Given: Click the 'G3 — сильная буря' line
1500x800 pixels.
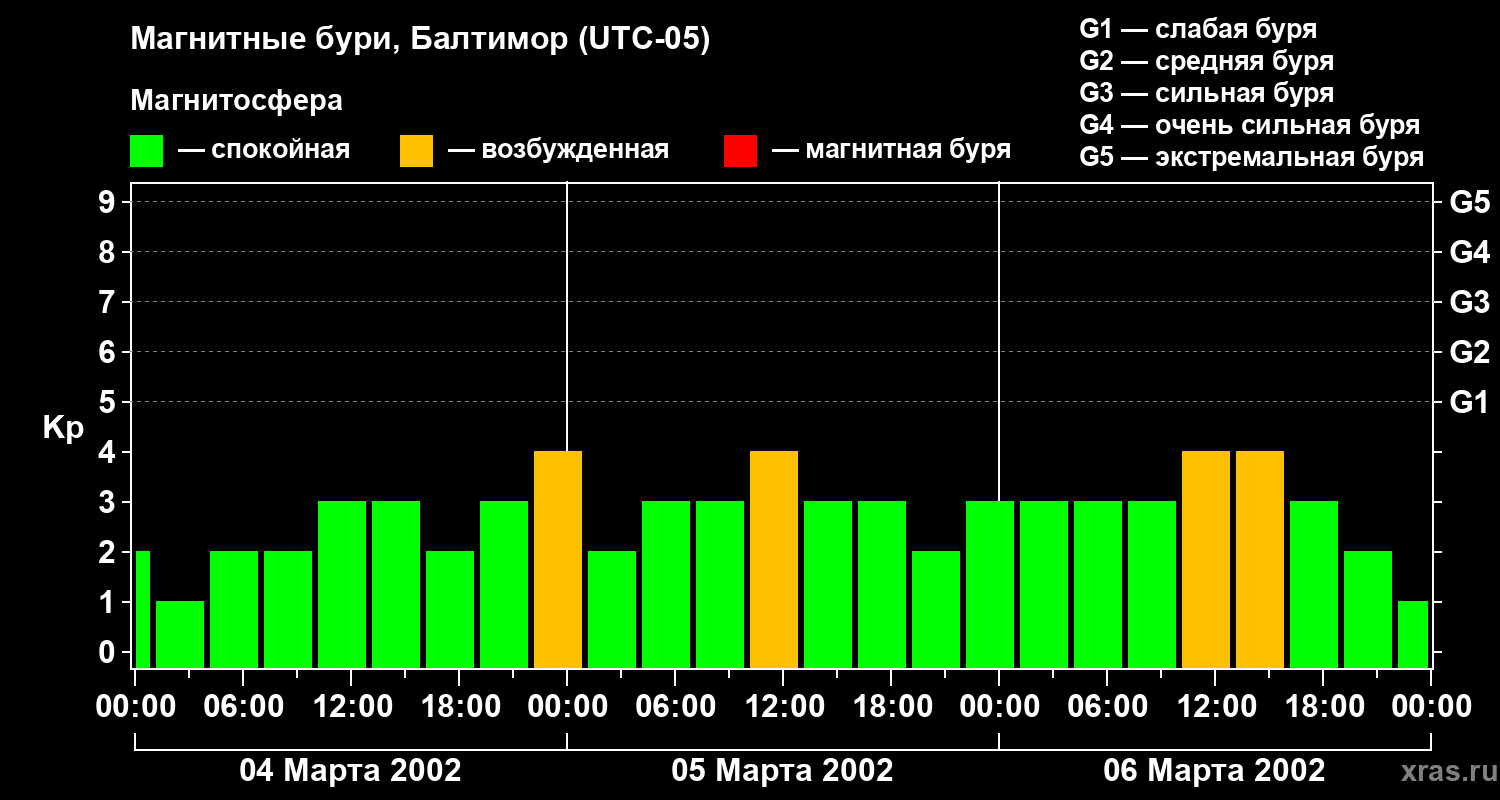Looking at the screenshot, I should [1207, 93].
